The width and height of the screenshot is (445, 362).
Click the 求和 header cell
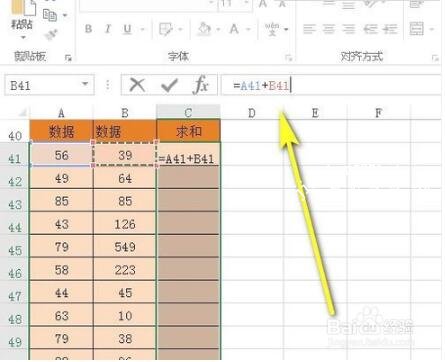(x=188, y=131)
